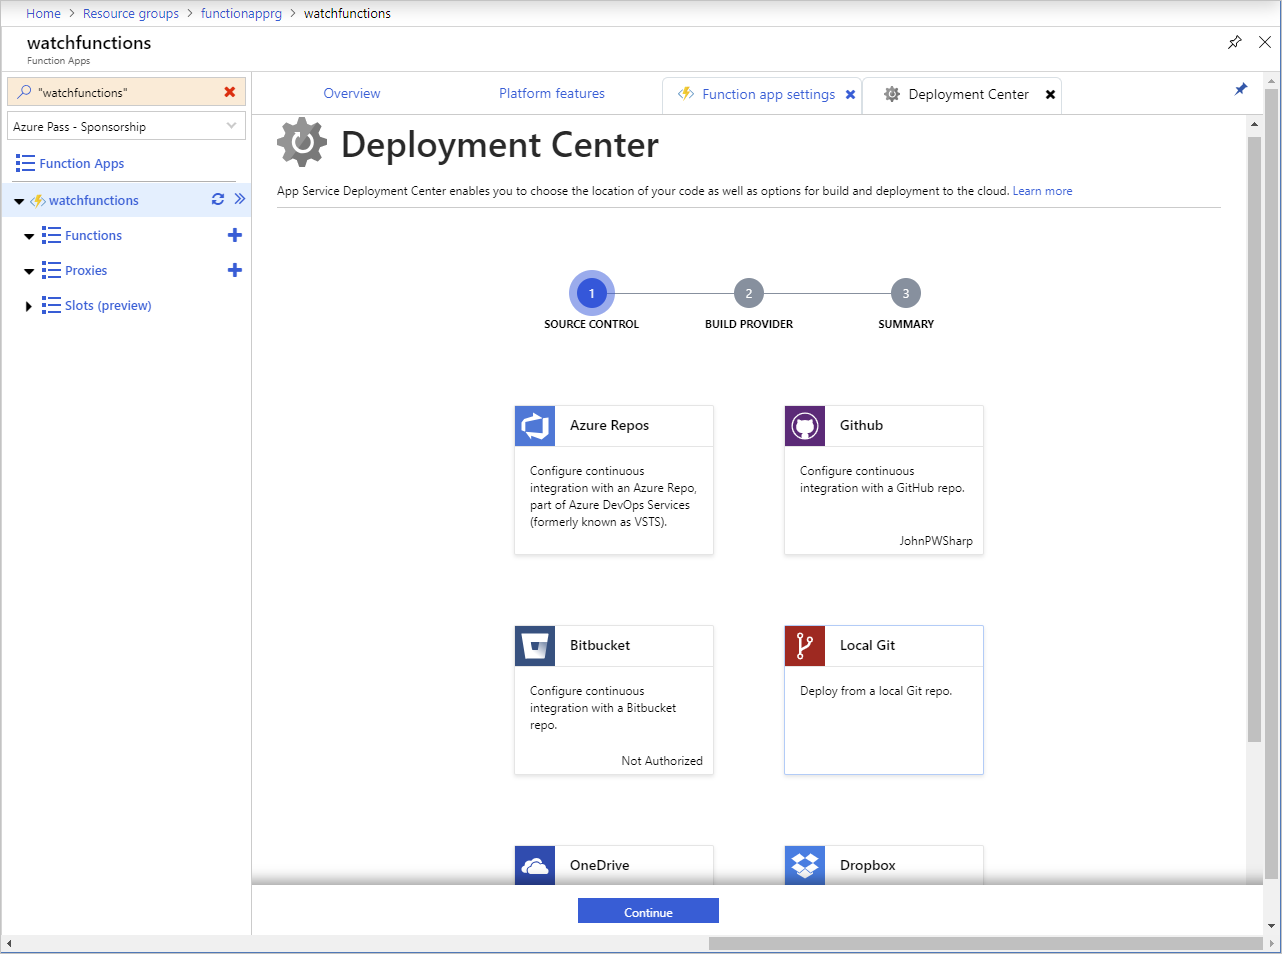Add a new proxy with plus icon

[235, 270]
